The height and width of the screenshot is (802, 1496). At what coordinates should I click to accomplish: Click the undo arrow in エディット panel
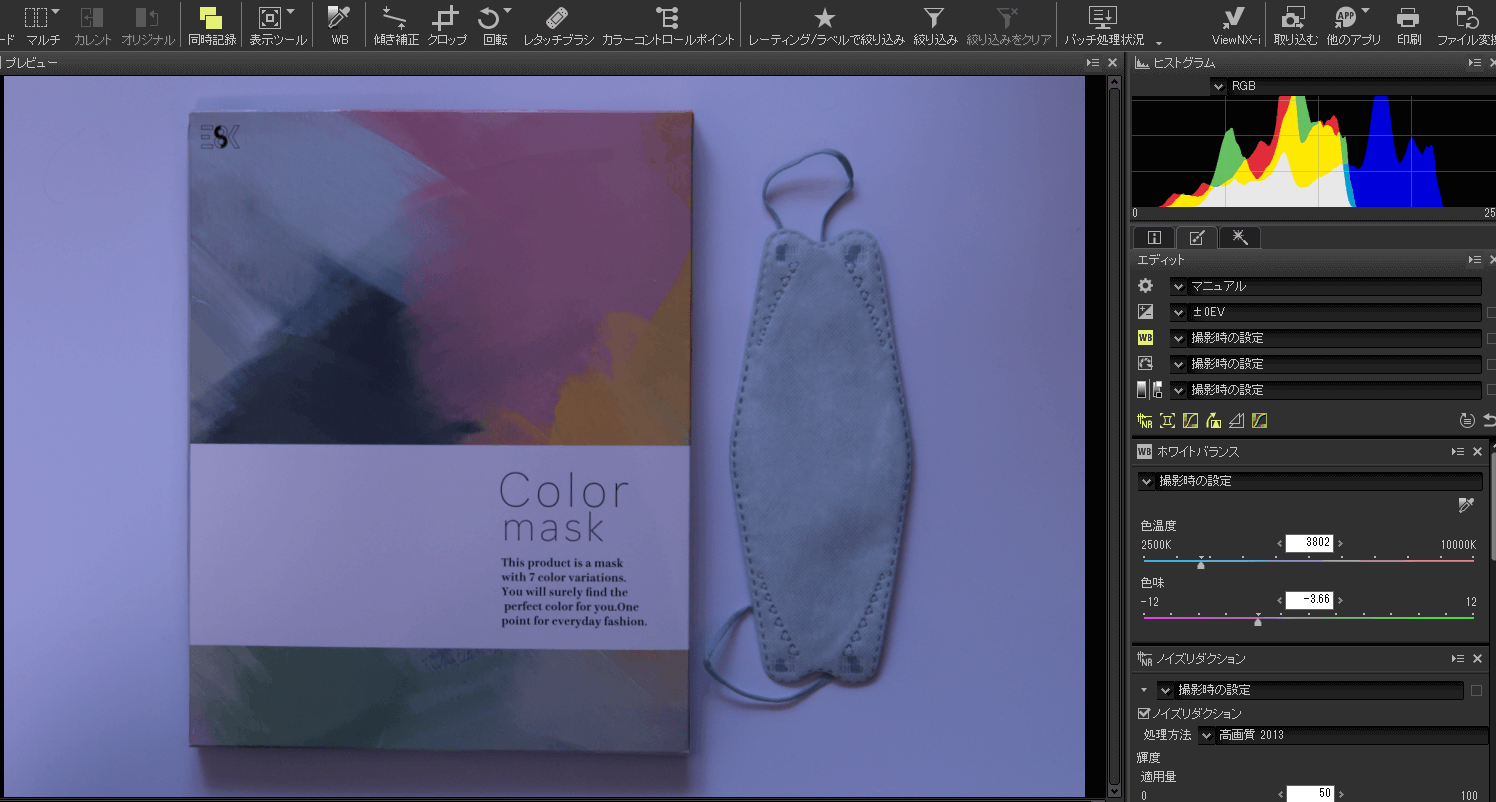click(x=1489, y=421)
